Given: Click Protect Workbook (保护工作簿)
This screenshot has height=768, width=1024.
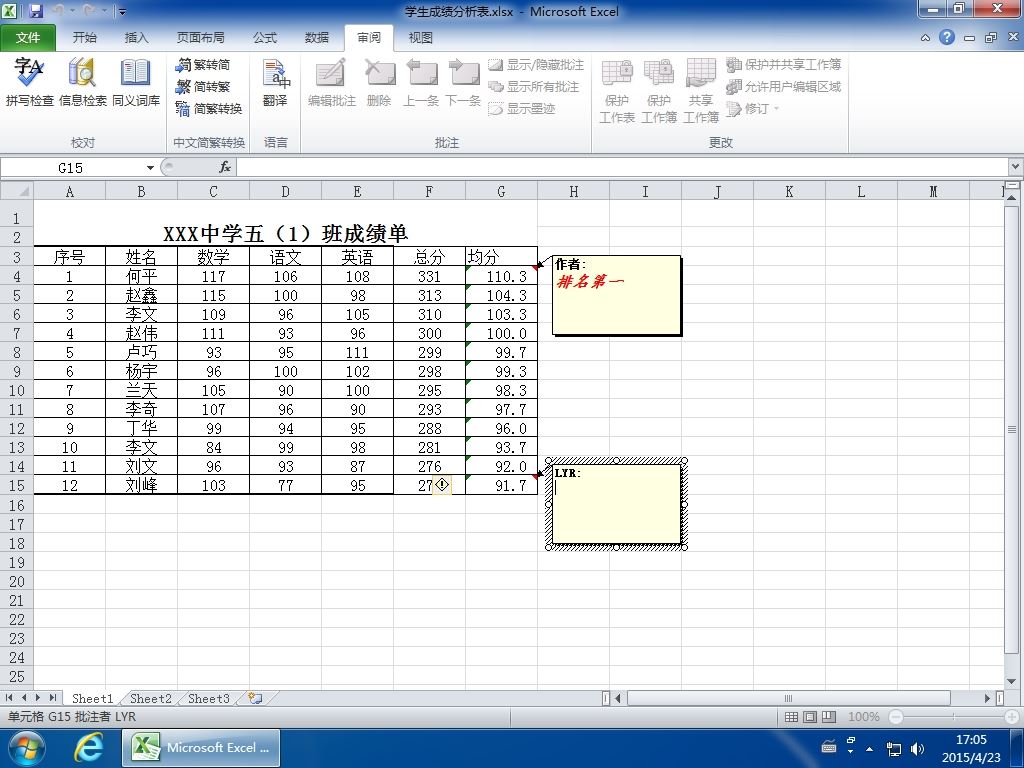Looking at the screenshot, I should (658, 91).
